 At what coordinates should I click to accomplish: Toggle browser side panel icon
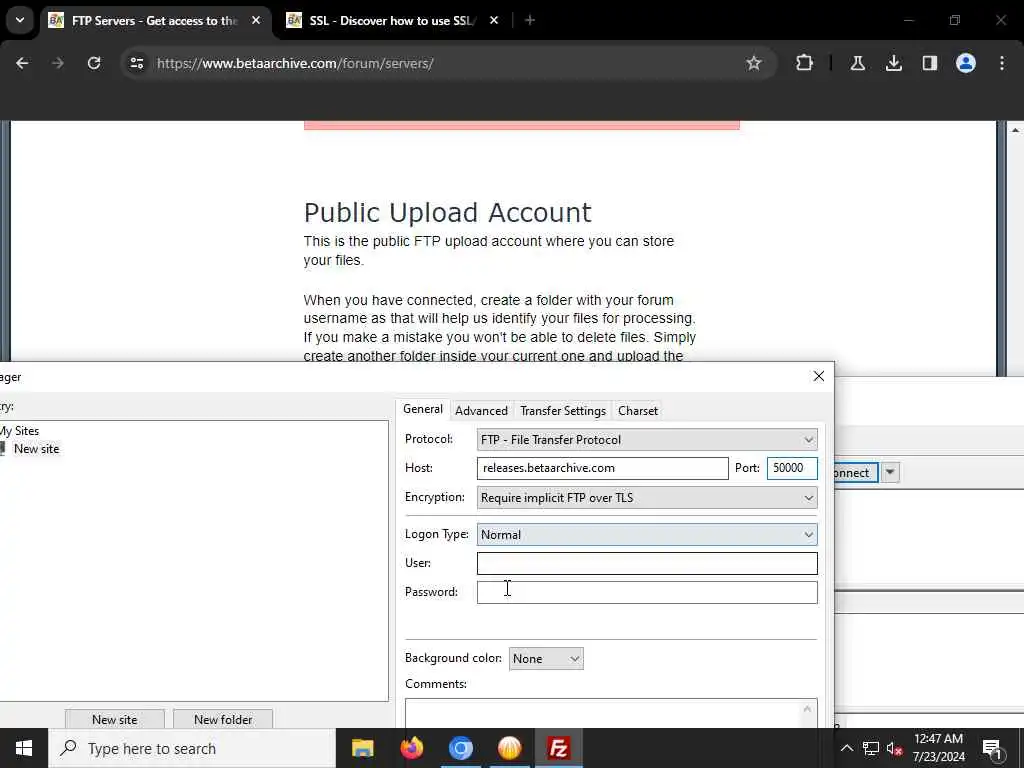929,63
